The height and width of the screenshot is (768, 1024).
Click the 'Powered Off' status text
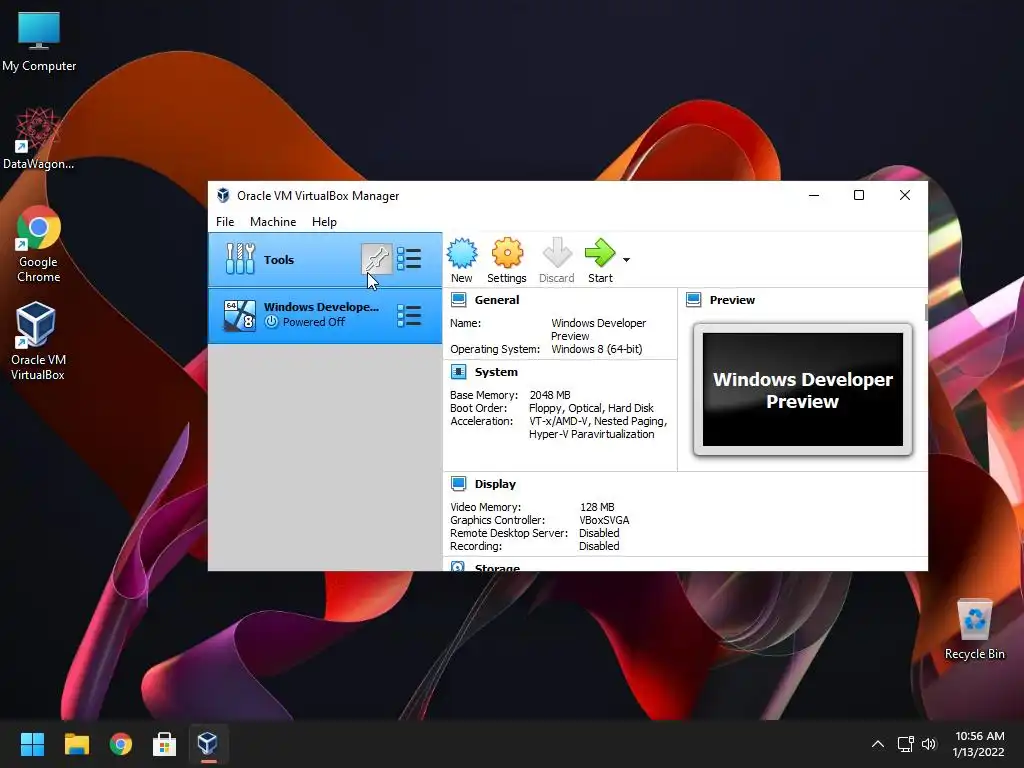click(313, 322)
